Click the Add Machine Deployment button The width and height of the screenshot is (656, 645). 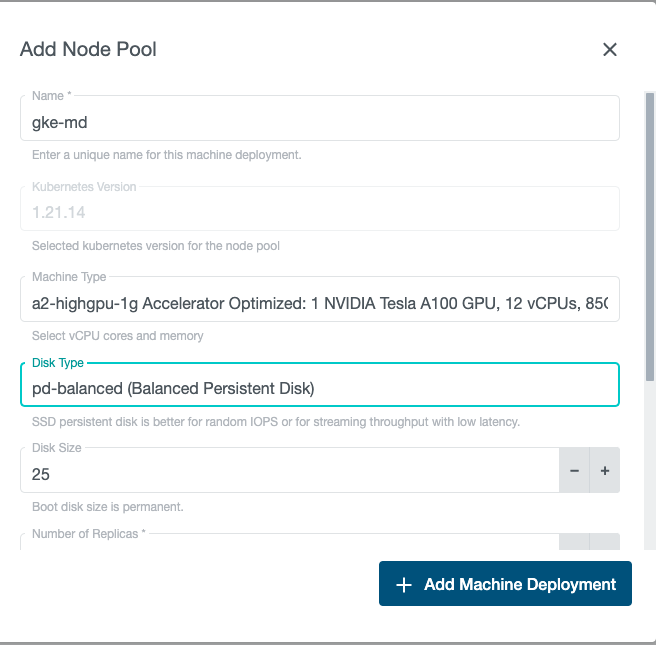click(505, 584)
